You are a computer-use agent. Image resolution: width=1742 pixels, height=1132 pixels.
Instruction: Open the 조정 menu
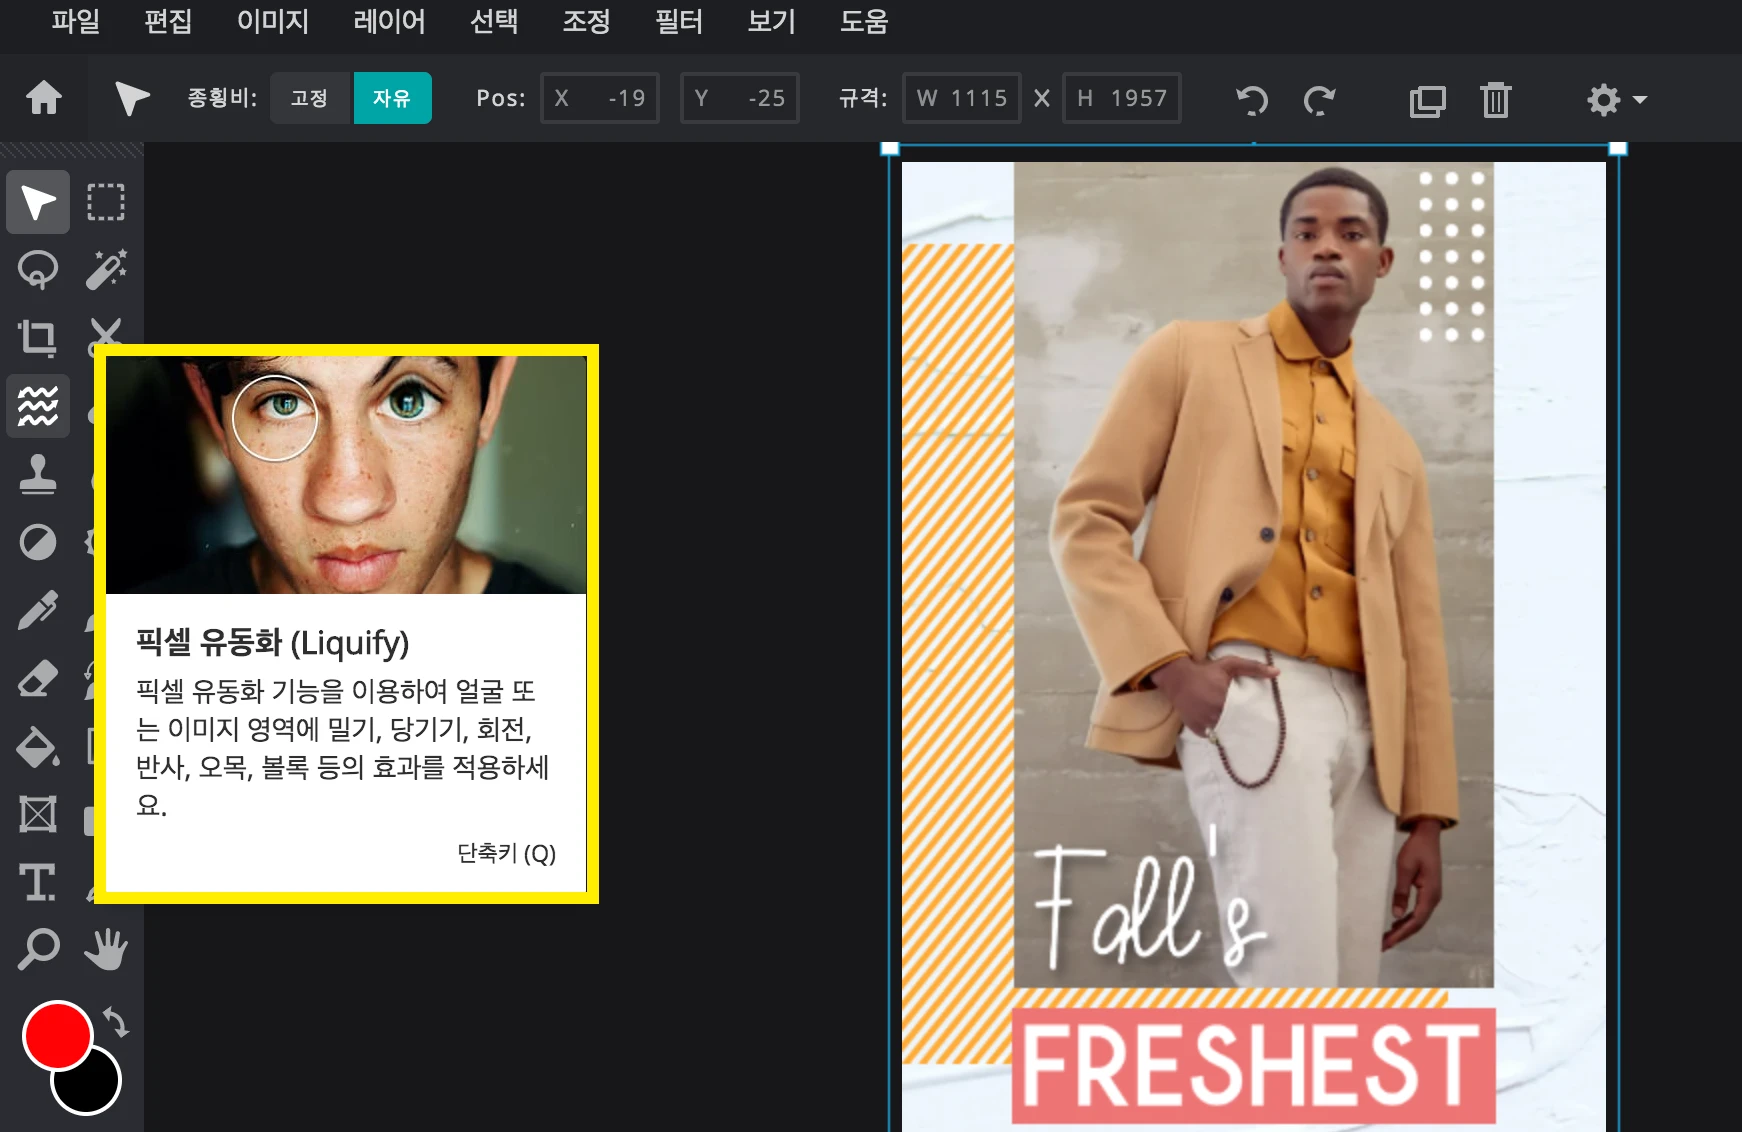[586, 21]
